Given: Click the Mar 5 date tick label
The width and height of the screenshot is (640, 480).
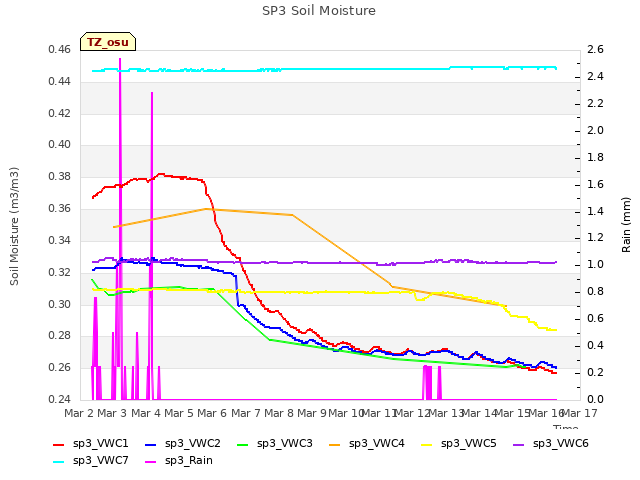Looking at the screenshot, I should pyautogui.click(x=179, y=413).
